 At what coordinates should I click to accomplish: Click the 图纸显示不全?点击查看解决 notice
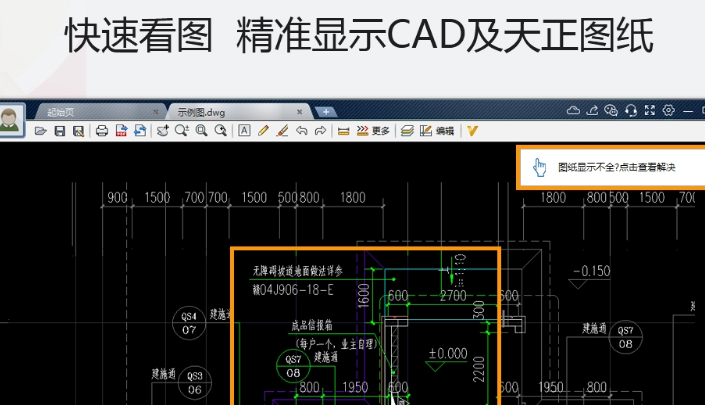[x=616, y=167]
